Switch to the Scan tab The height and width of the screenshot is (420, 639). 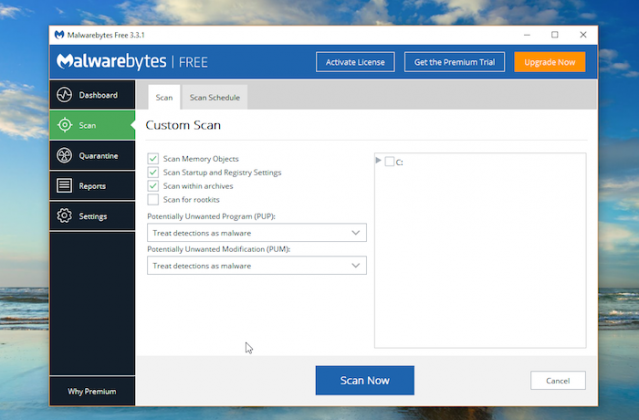(164, 97)
